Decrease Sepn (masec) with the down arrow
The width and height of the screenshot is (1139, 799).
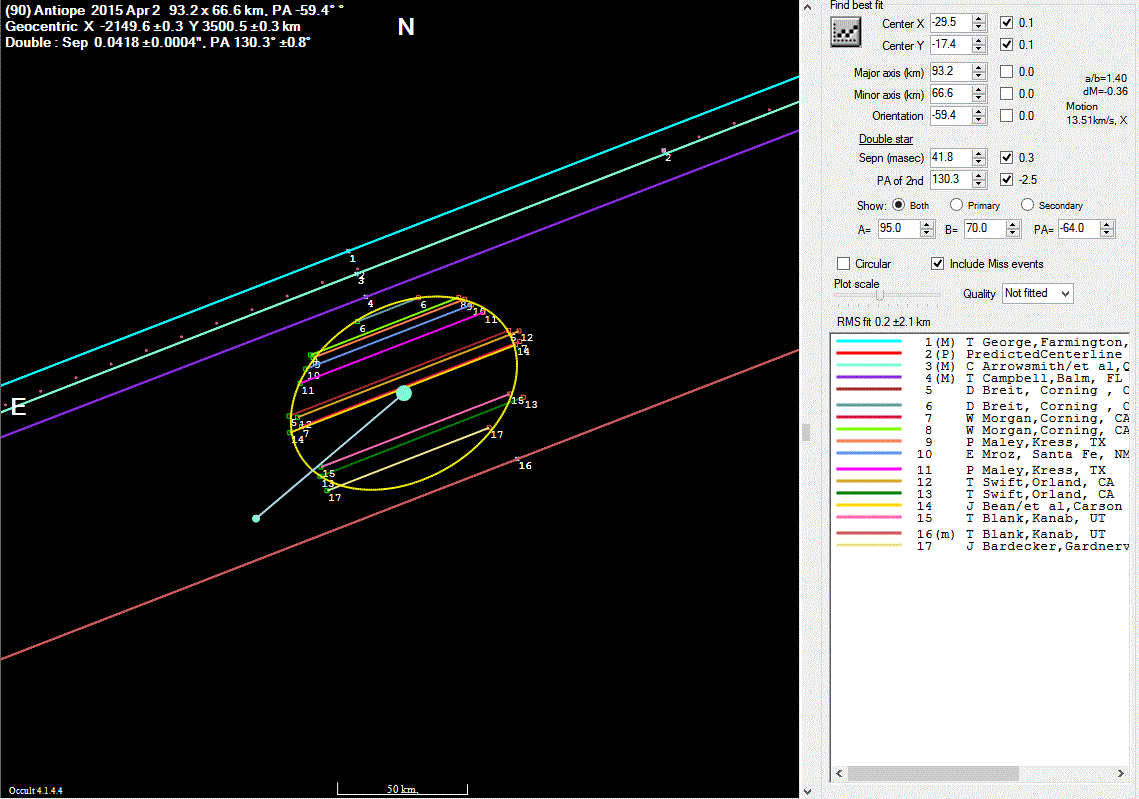[x=979, y=162]
